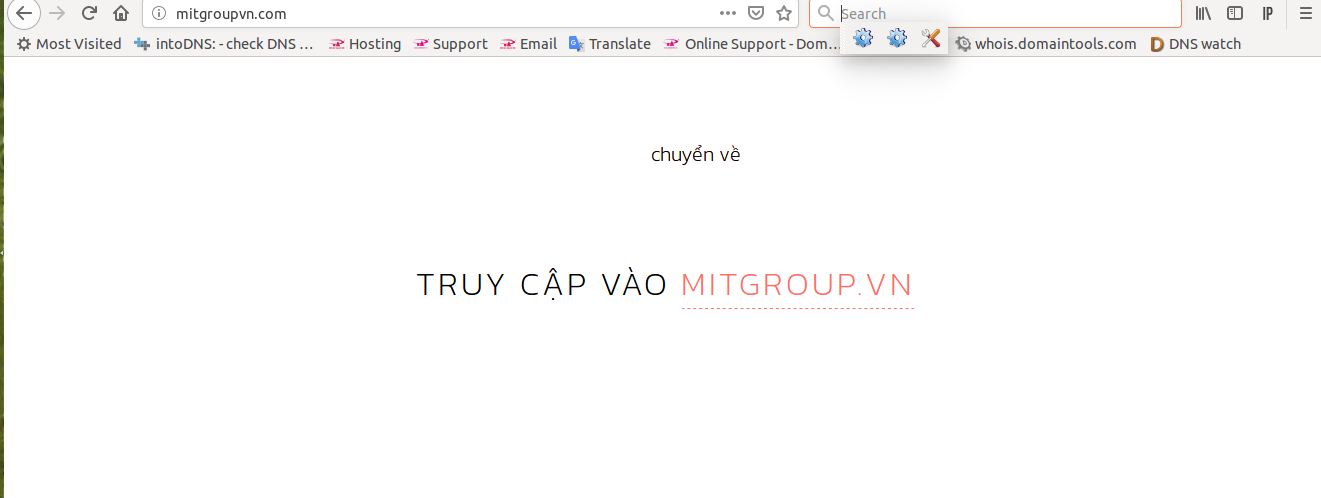The height and width of the screenshot is (498, 1321).
Task: Open the Most Visited bookmarks folder
Action: pos(69,44)
